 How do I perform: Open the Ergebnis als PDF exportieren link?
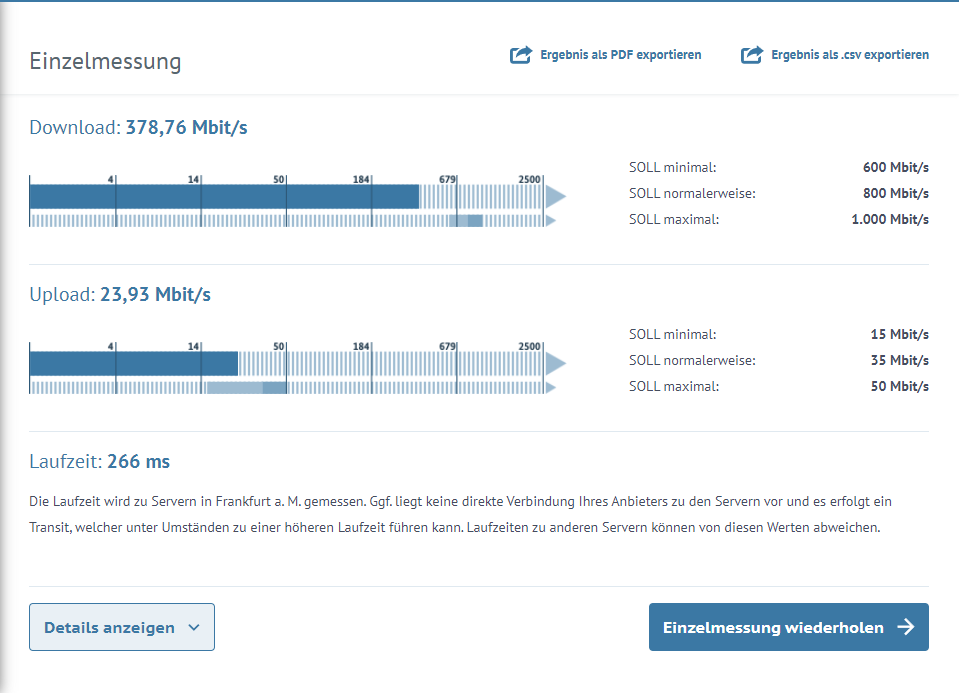pos(620,55)
